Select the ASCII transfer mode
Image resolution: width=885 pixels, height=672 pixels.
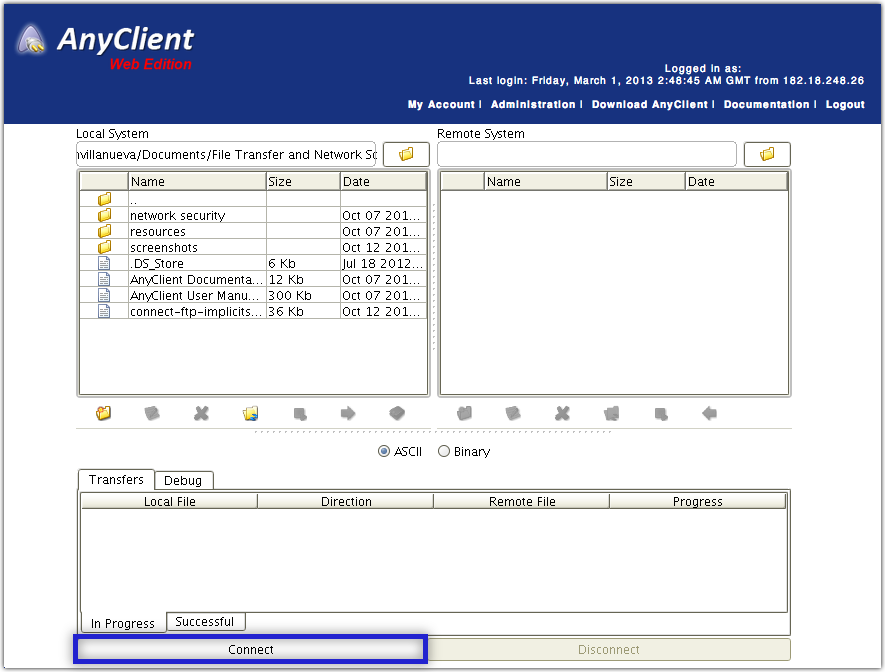384,451
